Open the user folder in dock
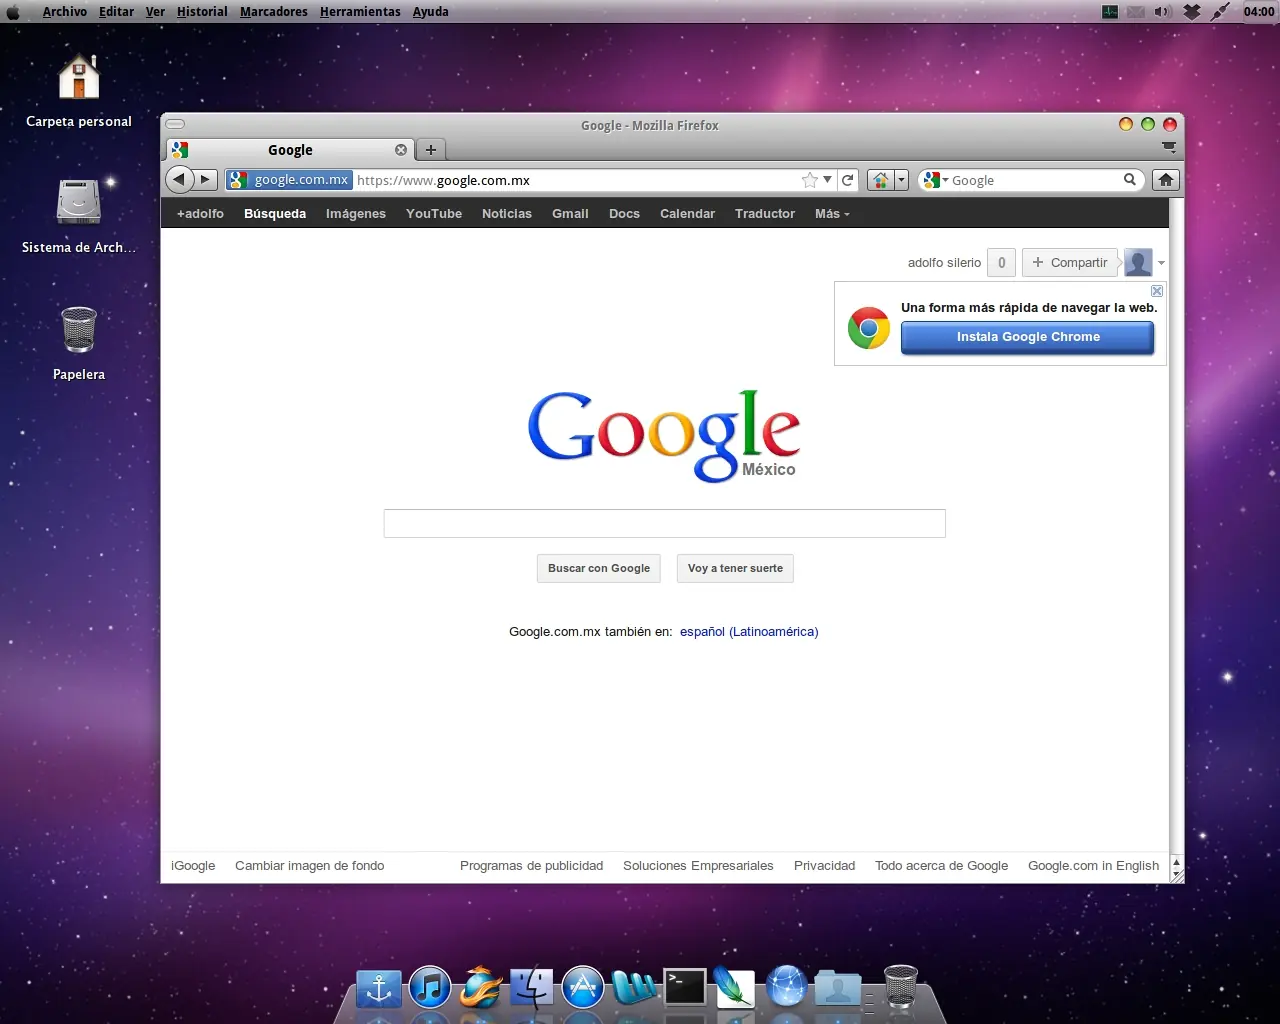The image size is (1280, 1024). click(x=838, y=988)
